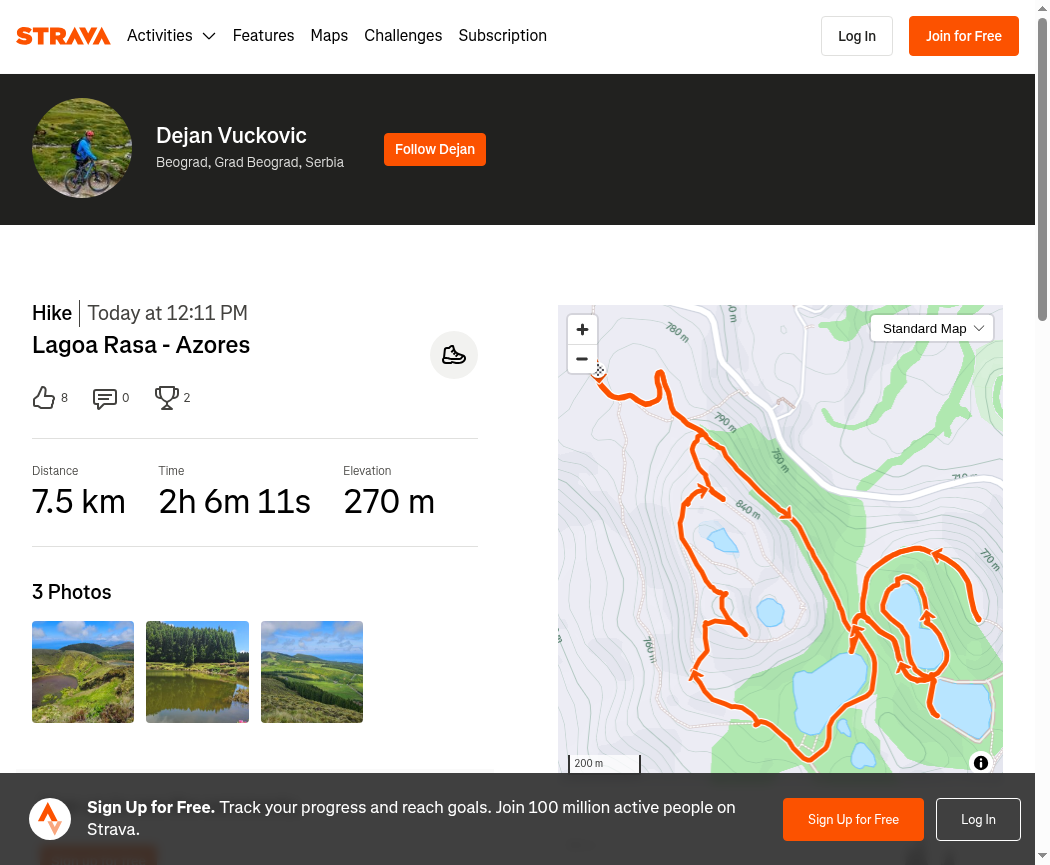
Task: View Dejan Vuckovic's profile picture
Action: pos(82,148)
